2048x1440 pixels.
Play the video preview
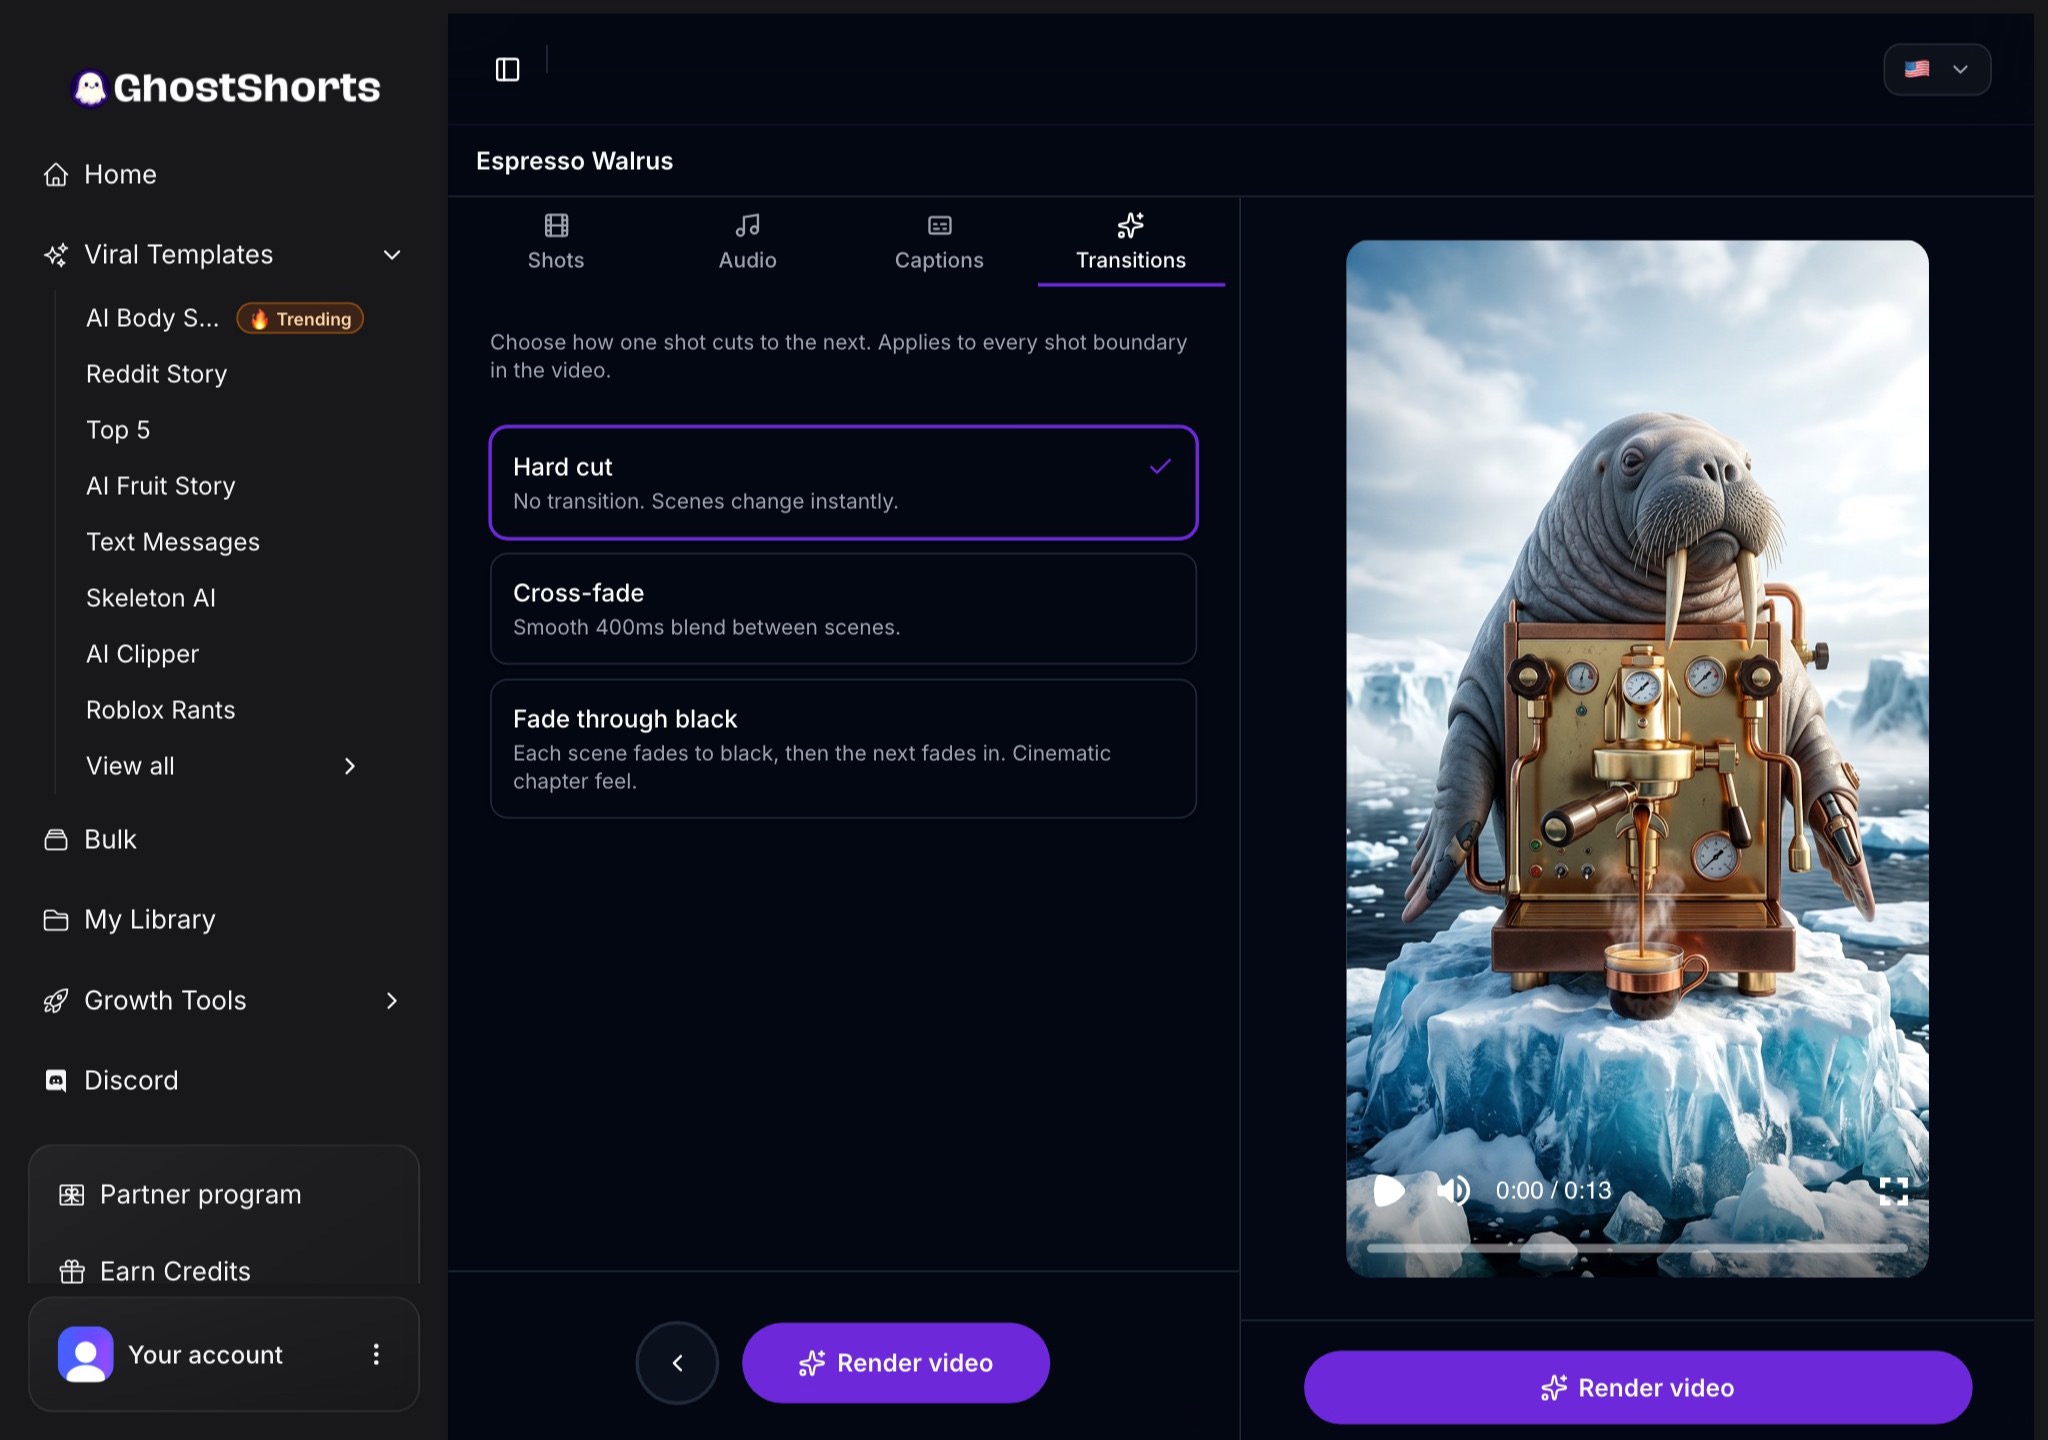tap(1390, 1191)
